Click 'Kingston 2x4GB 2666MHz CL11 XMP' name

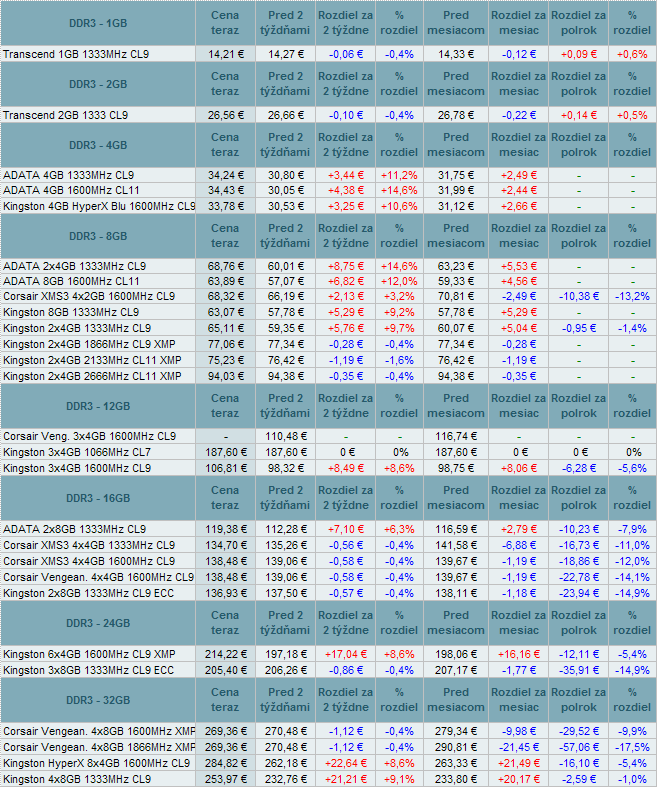92,376
